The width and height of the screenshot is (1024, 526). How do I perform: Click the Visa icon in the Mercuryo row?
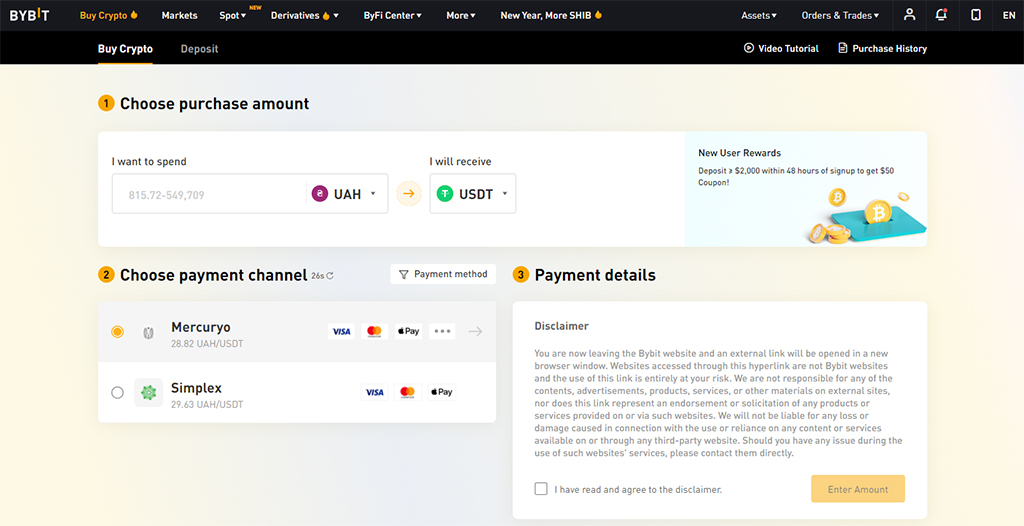pos(342,331)
